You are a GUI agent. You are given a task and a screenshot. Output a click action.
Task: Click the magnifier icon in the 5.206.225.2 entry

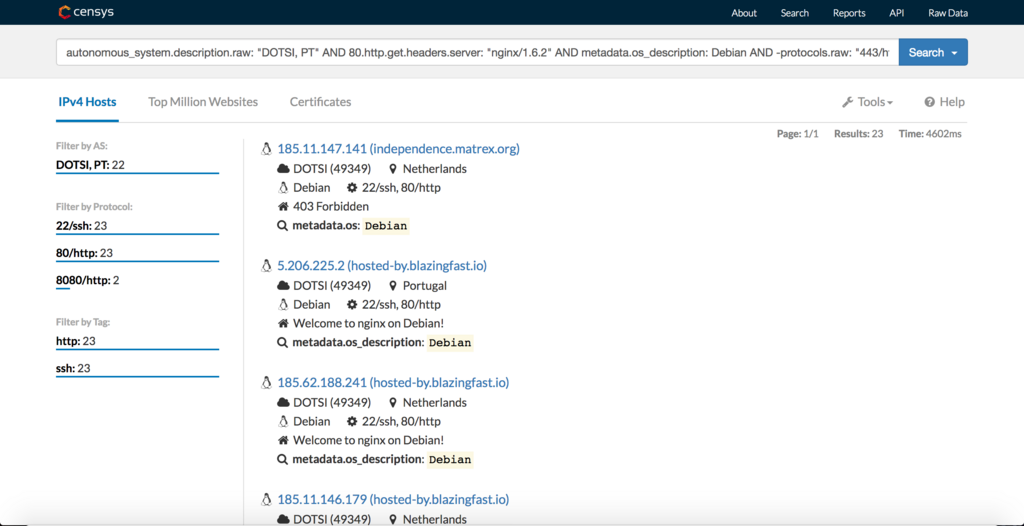pyautogui.click(x=283, y=343)
